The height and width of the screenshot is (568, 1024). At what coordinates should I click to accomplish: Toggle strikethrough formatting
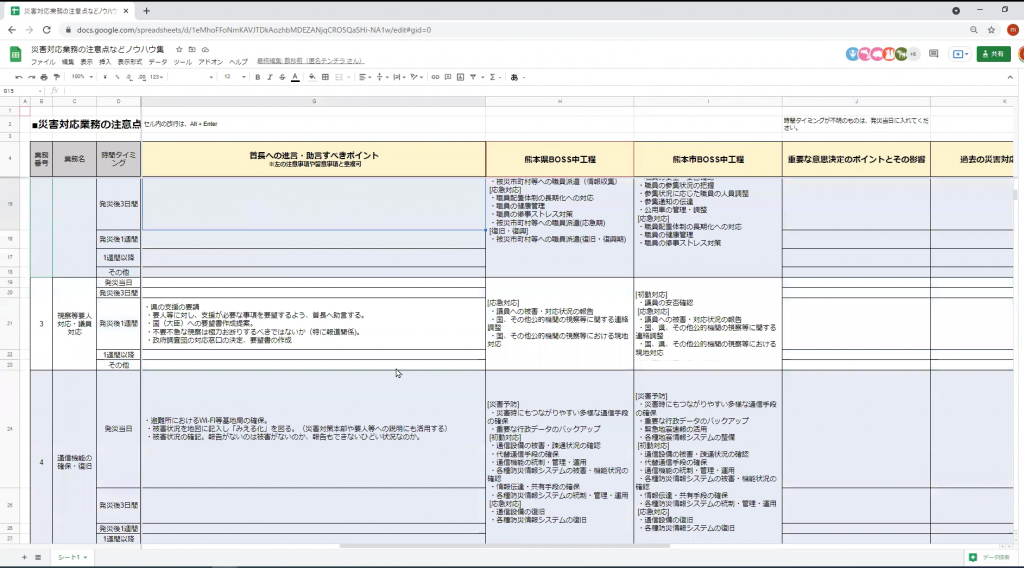click(282, 77)
